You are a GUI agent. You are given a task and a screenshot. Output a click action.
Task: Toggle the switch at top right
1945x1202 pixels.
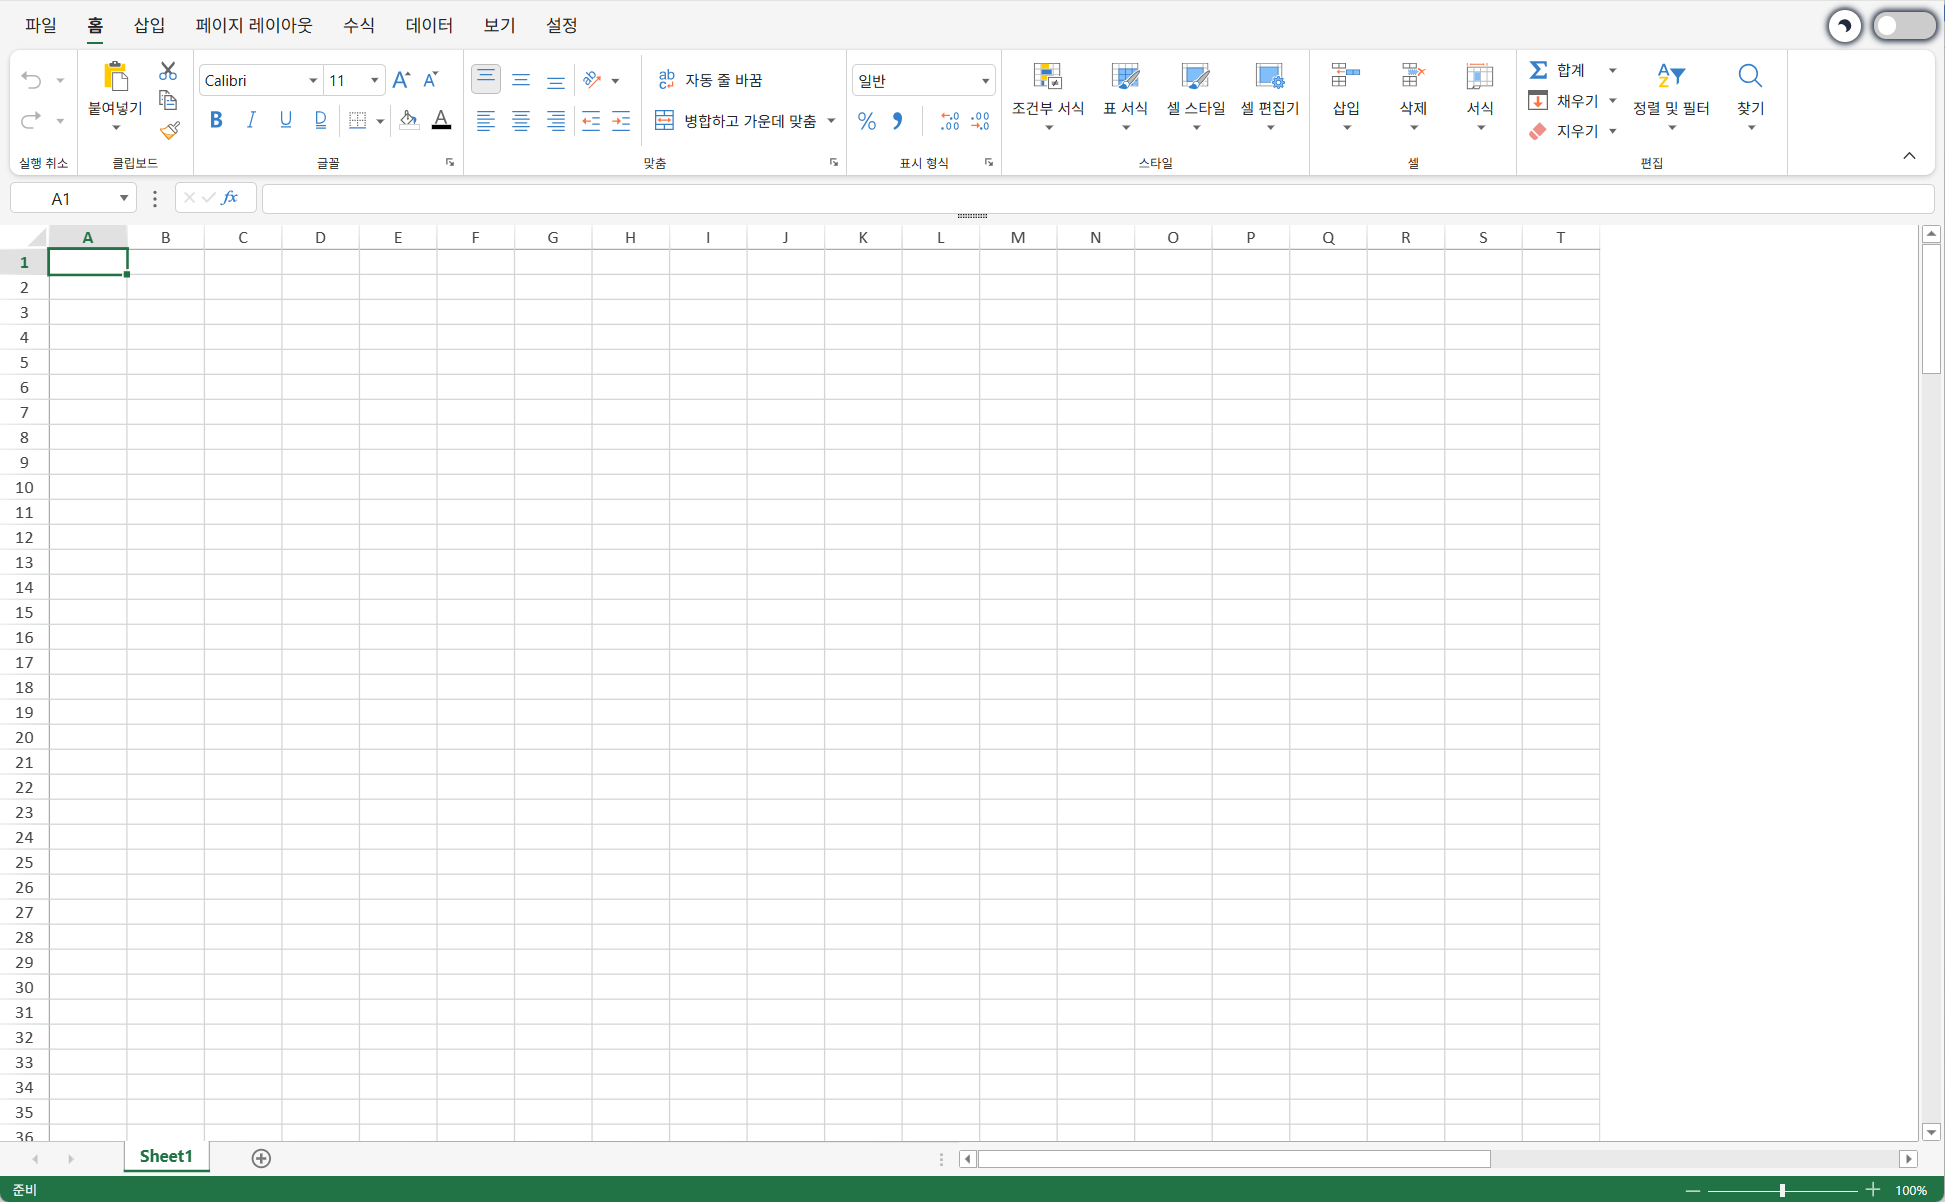1904,26
